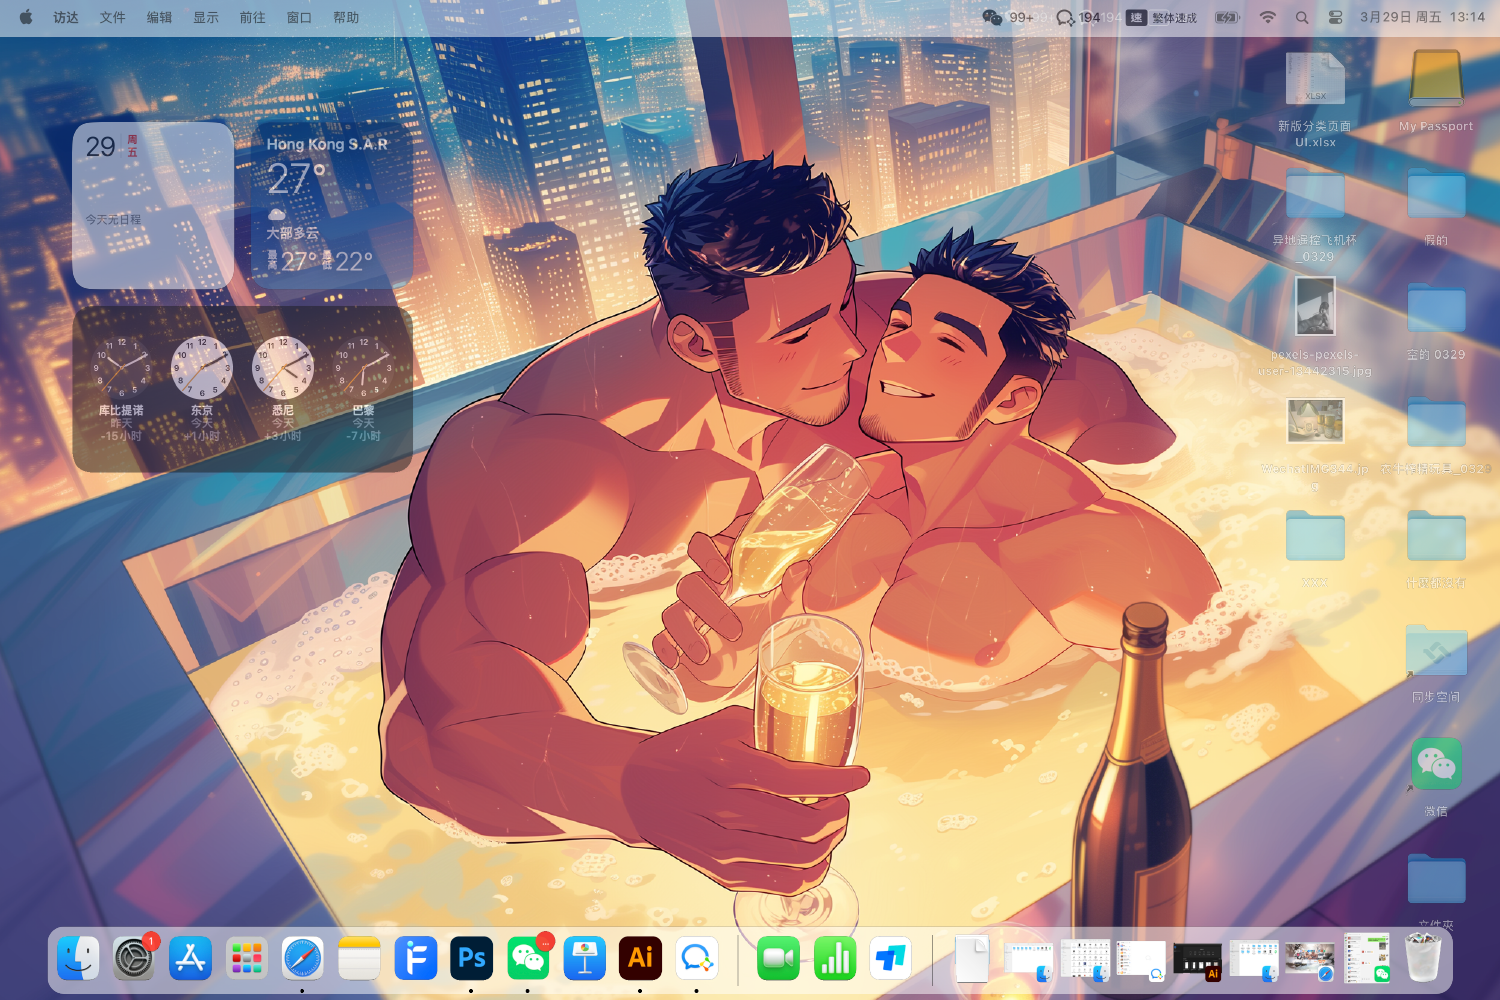The width and height of the screenshot is (1500, 1000).
Task: Open the 前往 menu
Action: coord(253,18)
